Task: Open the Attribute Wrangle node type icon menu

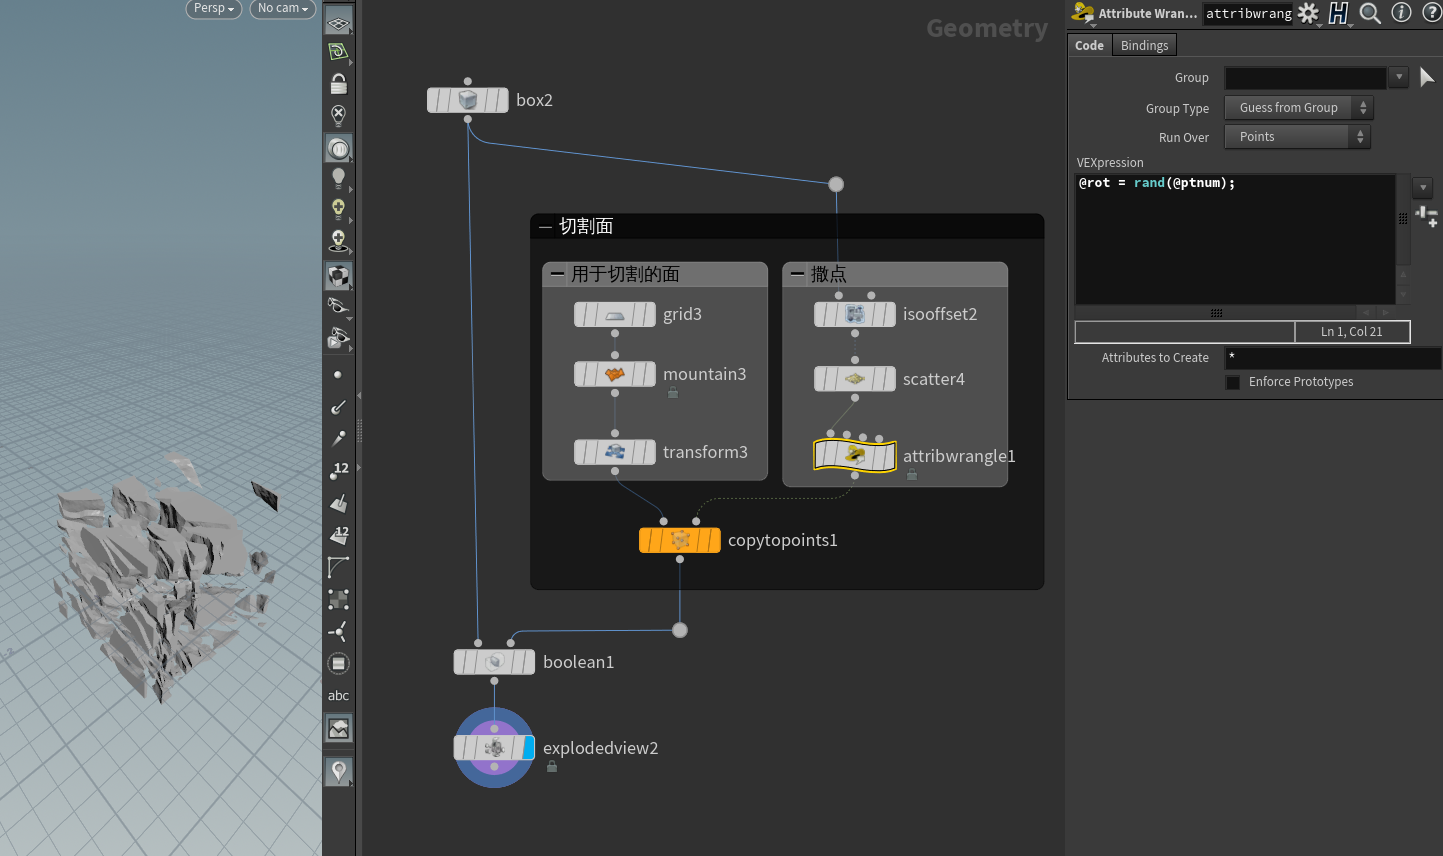Action: [1082, 13]
